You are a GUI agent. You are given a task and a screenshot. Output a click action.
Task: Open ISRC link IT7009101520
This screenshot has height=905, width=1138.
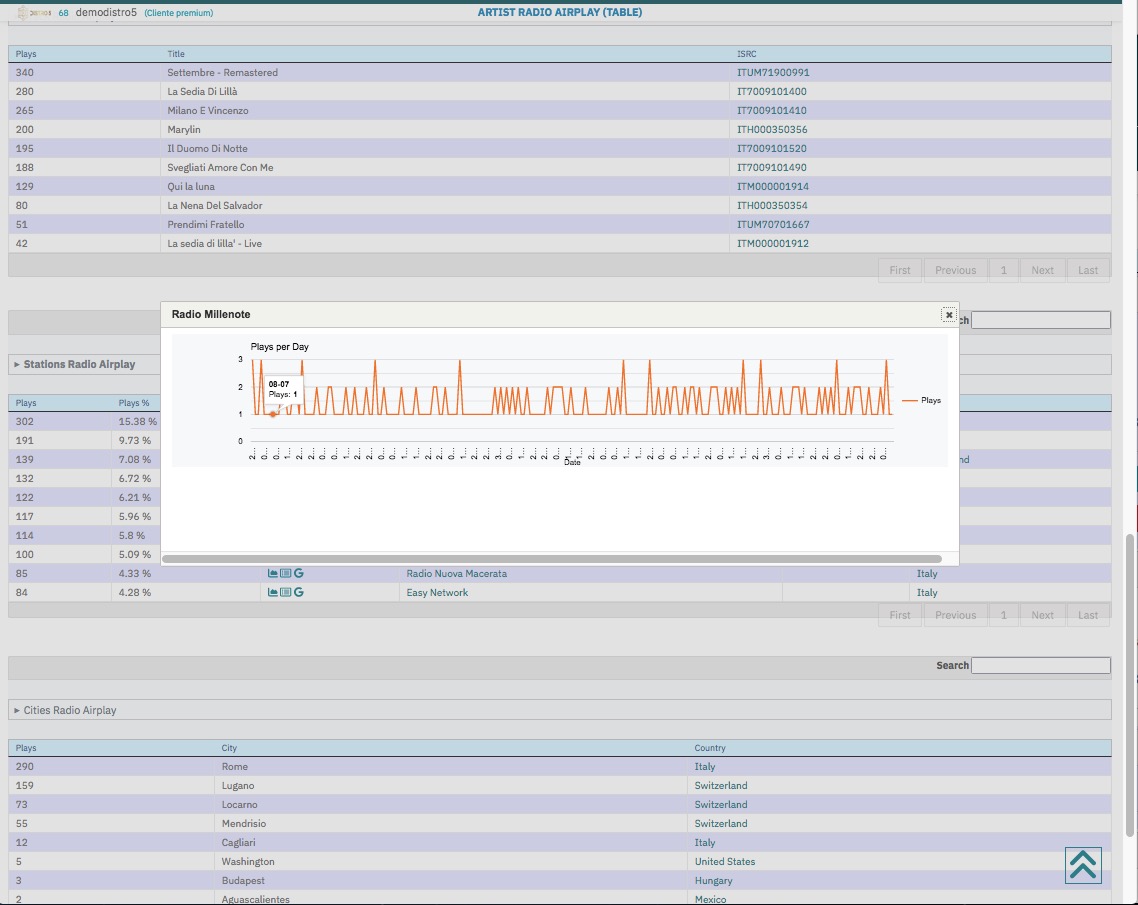tap(771, 148)
